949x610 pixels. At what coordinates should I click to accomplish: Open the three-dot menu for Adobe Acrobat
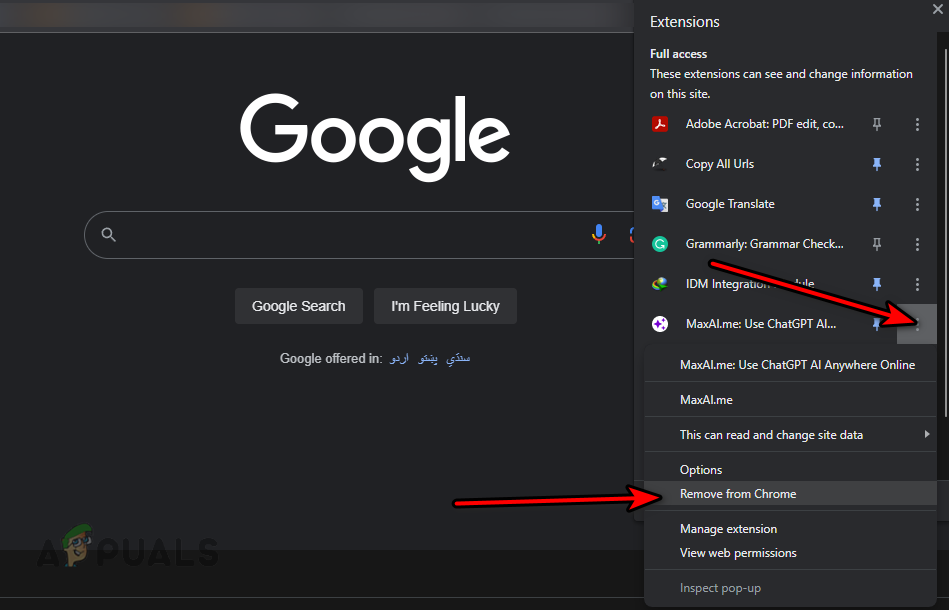(x=917, y=124)
